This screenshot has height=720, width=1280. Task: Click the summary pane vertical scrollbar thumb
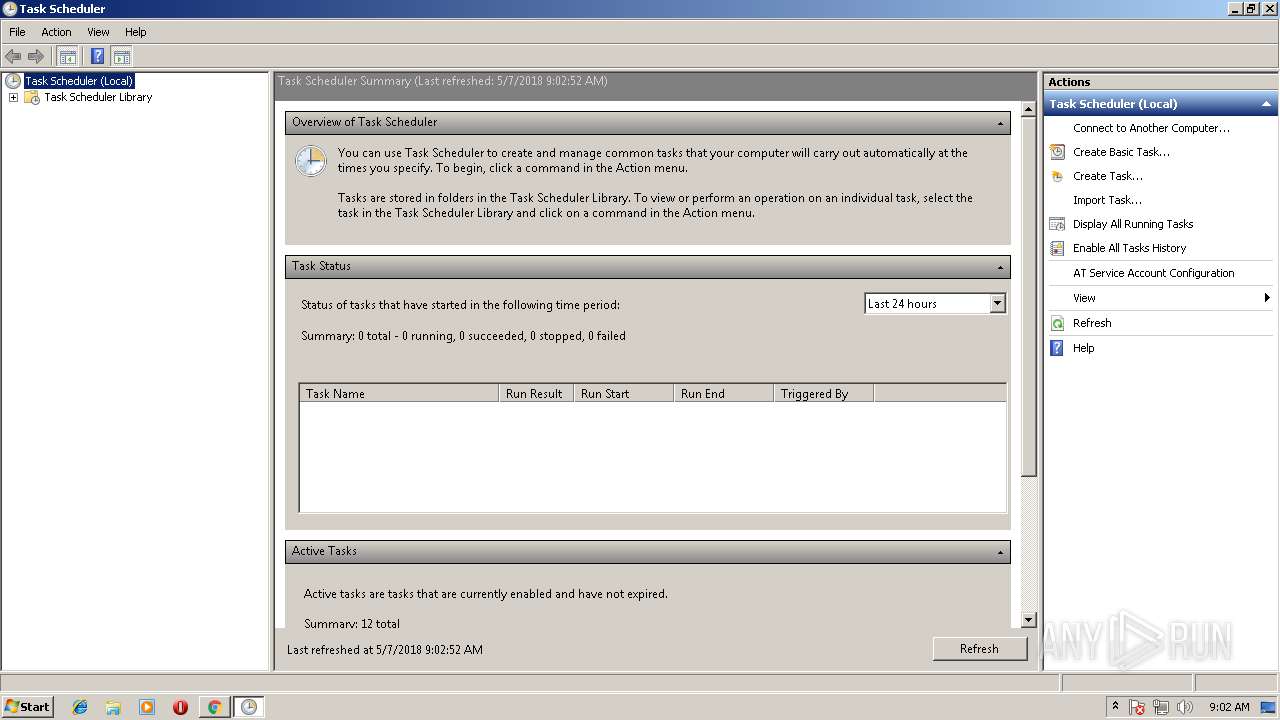1029,296
